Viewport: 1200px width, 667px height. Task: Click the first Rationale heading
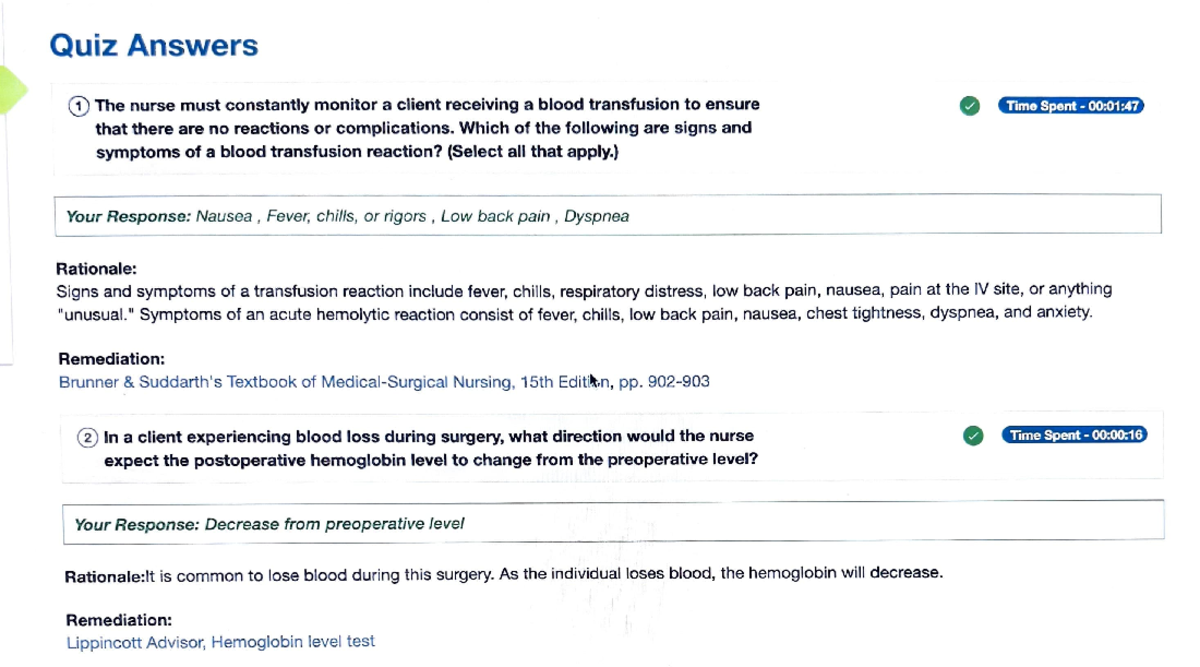point(97,269)
